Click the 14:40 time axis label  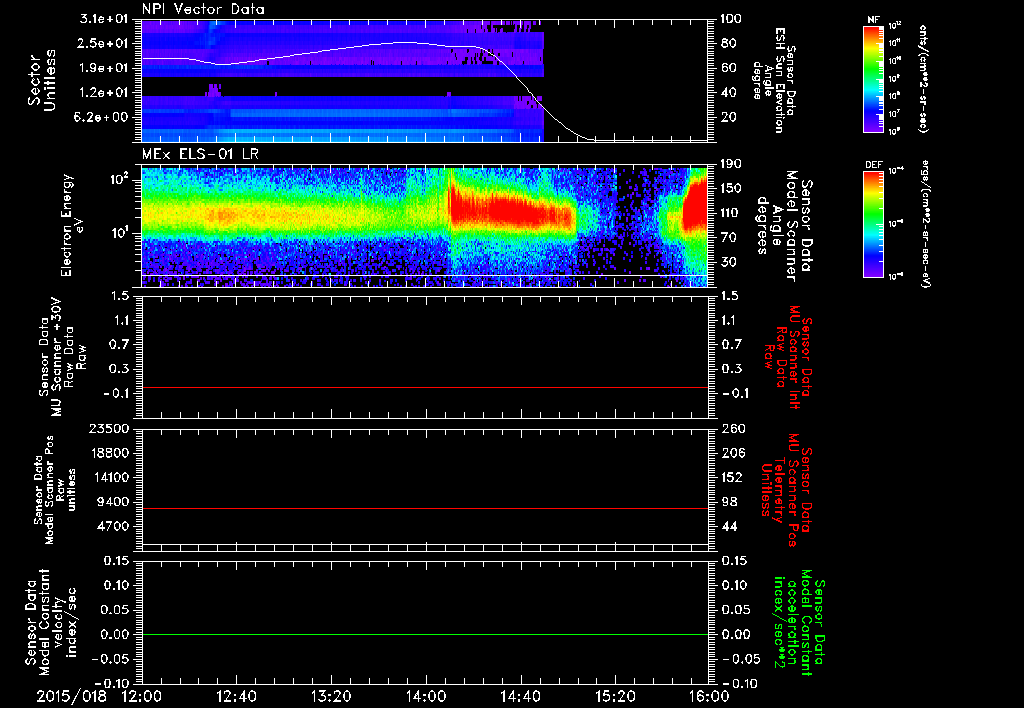pos(520,696)
